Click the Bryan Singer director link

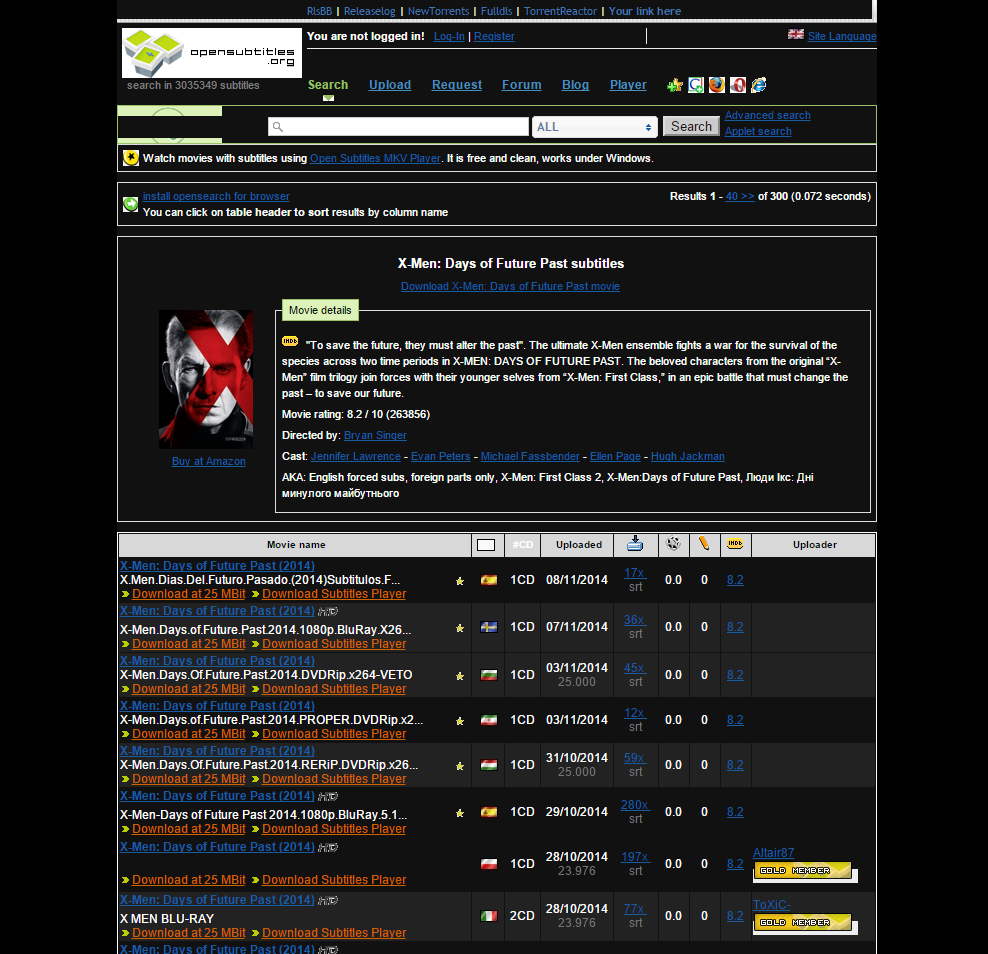375,435
